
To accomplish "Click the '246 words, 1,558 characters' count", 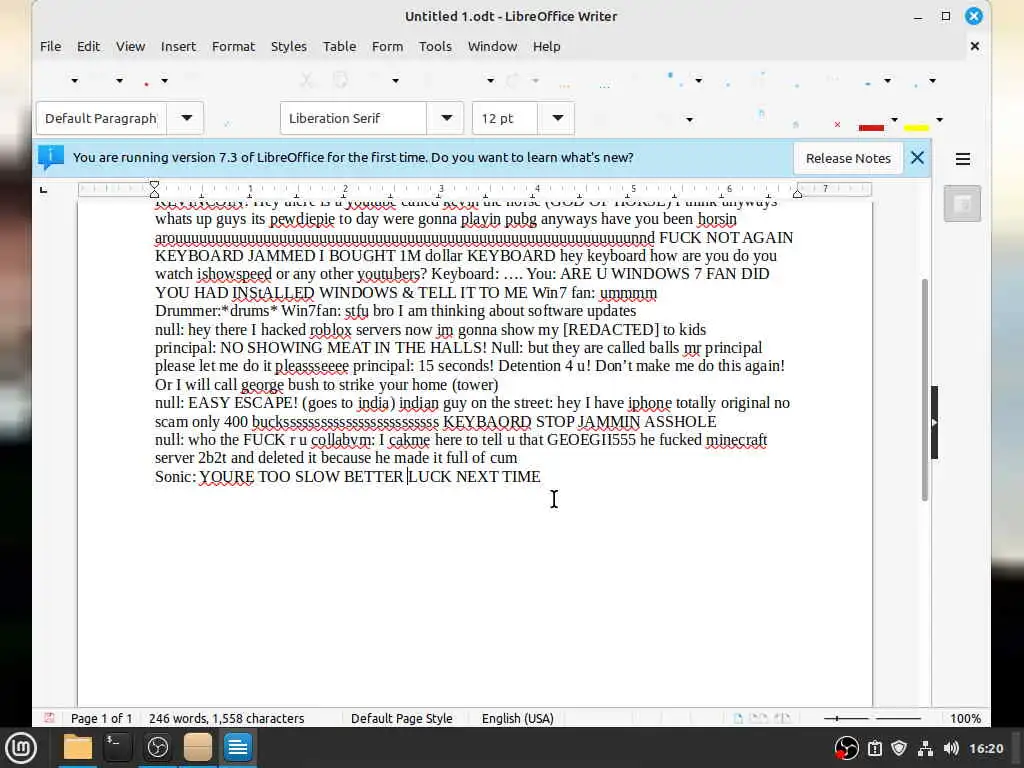I will pyautogui.click(x=227, y=718).
